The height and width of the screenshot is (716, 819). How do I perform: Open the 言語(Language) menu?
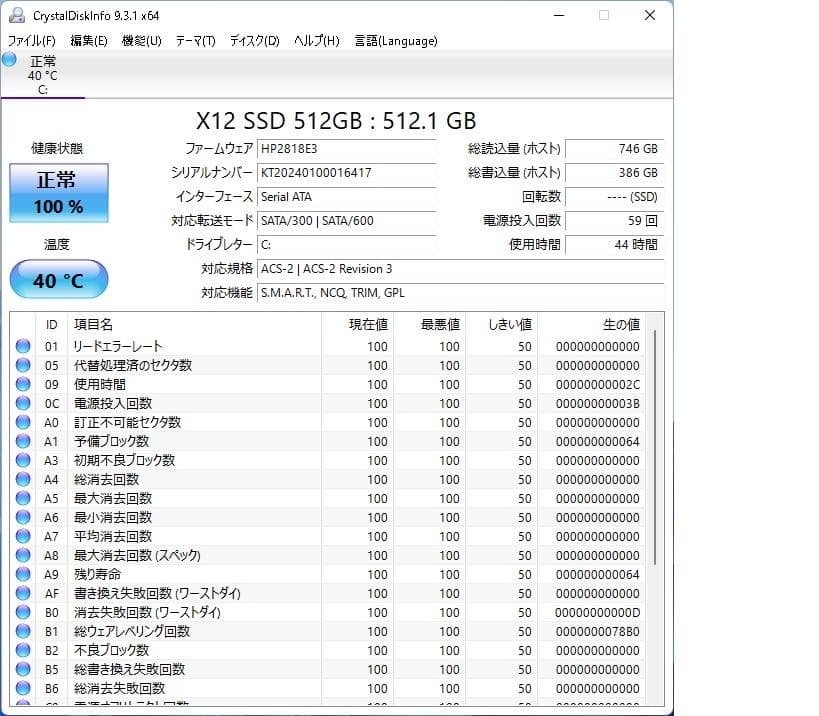tap(396, 41)
